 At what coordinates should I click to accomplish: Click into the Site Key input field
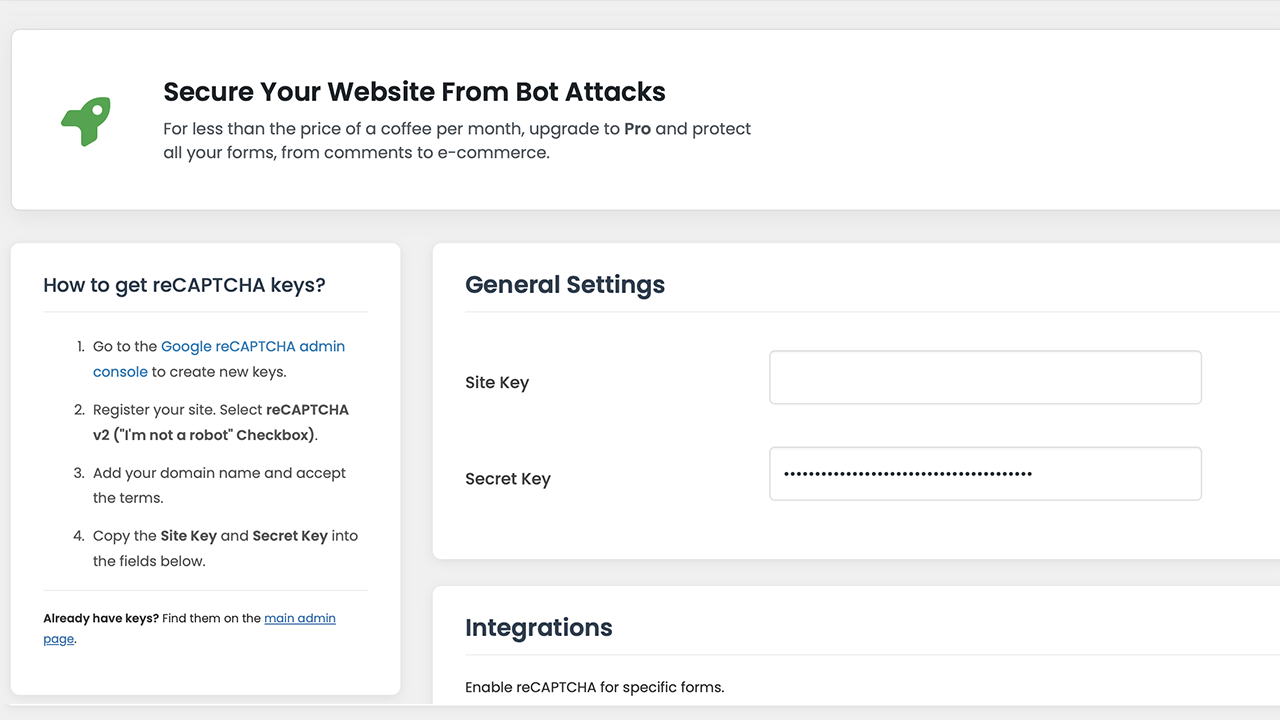click(x=984, y=377)
